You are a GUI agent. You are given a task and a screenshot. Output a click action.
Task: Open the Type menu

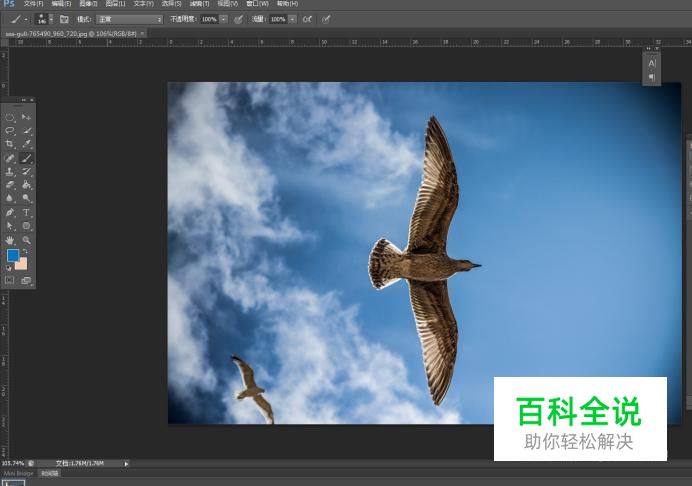point(143,4)
